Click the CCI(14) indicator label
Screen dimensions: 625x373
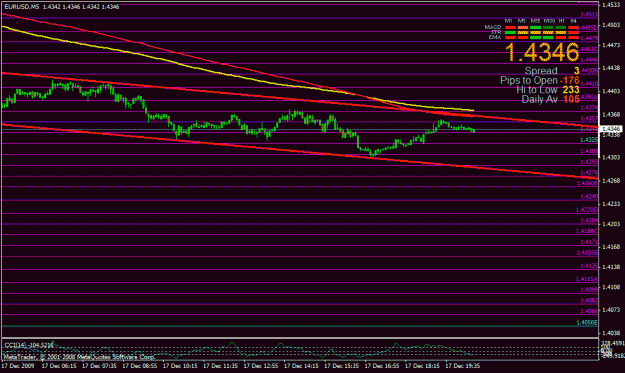(x=28, y=345)
